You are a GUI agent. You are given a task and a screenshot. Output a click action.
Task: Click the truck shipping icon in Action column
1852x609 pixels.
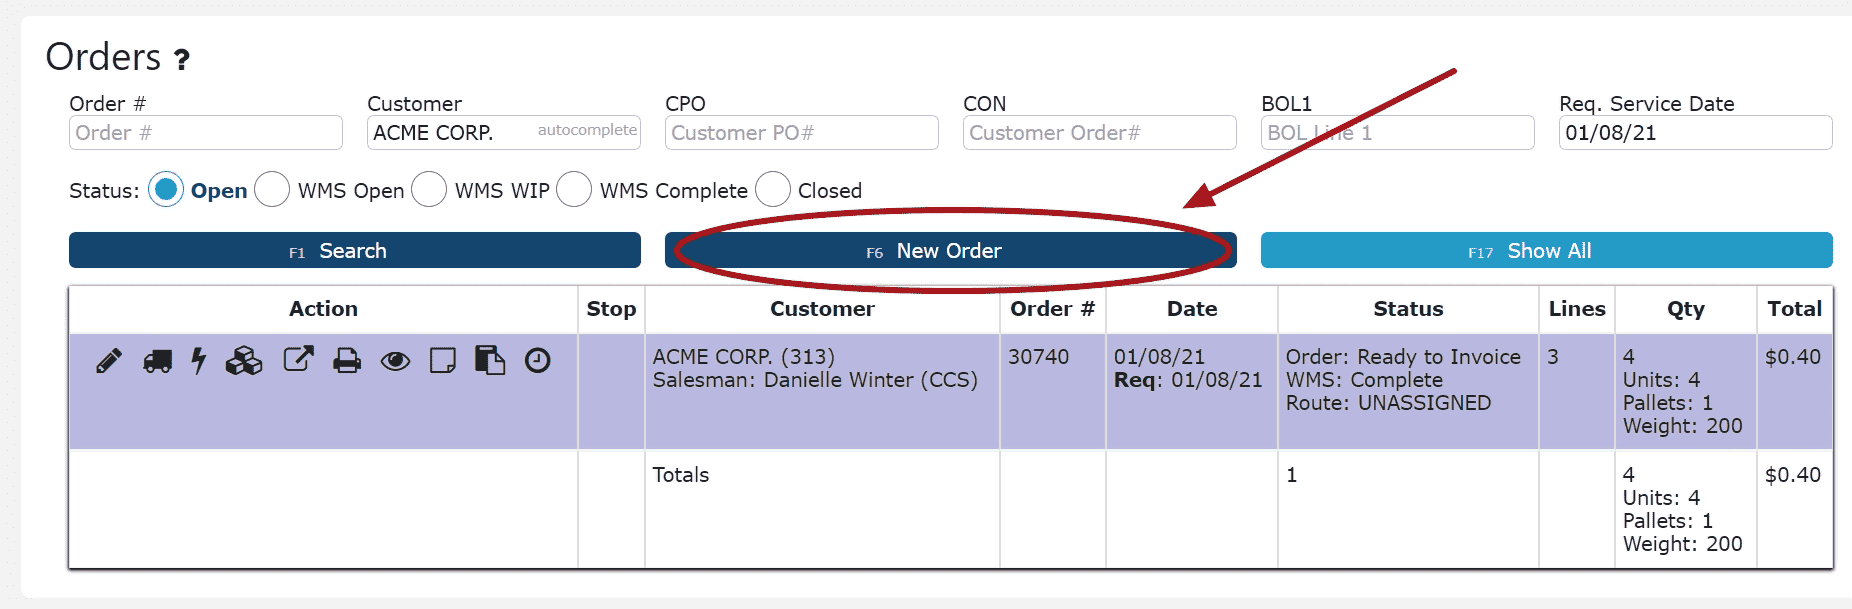pyautogui.click(x=157, y=361)
